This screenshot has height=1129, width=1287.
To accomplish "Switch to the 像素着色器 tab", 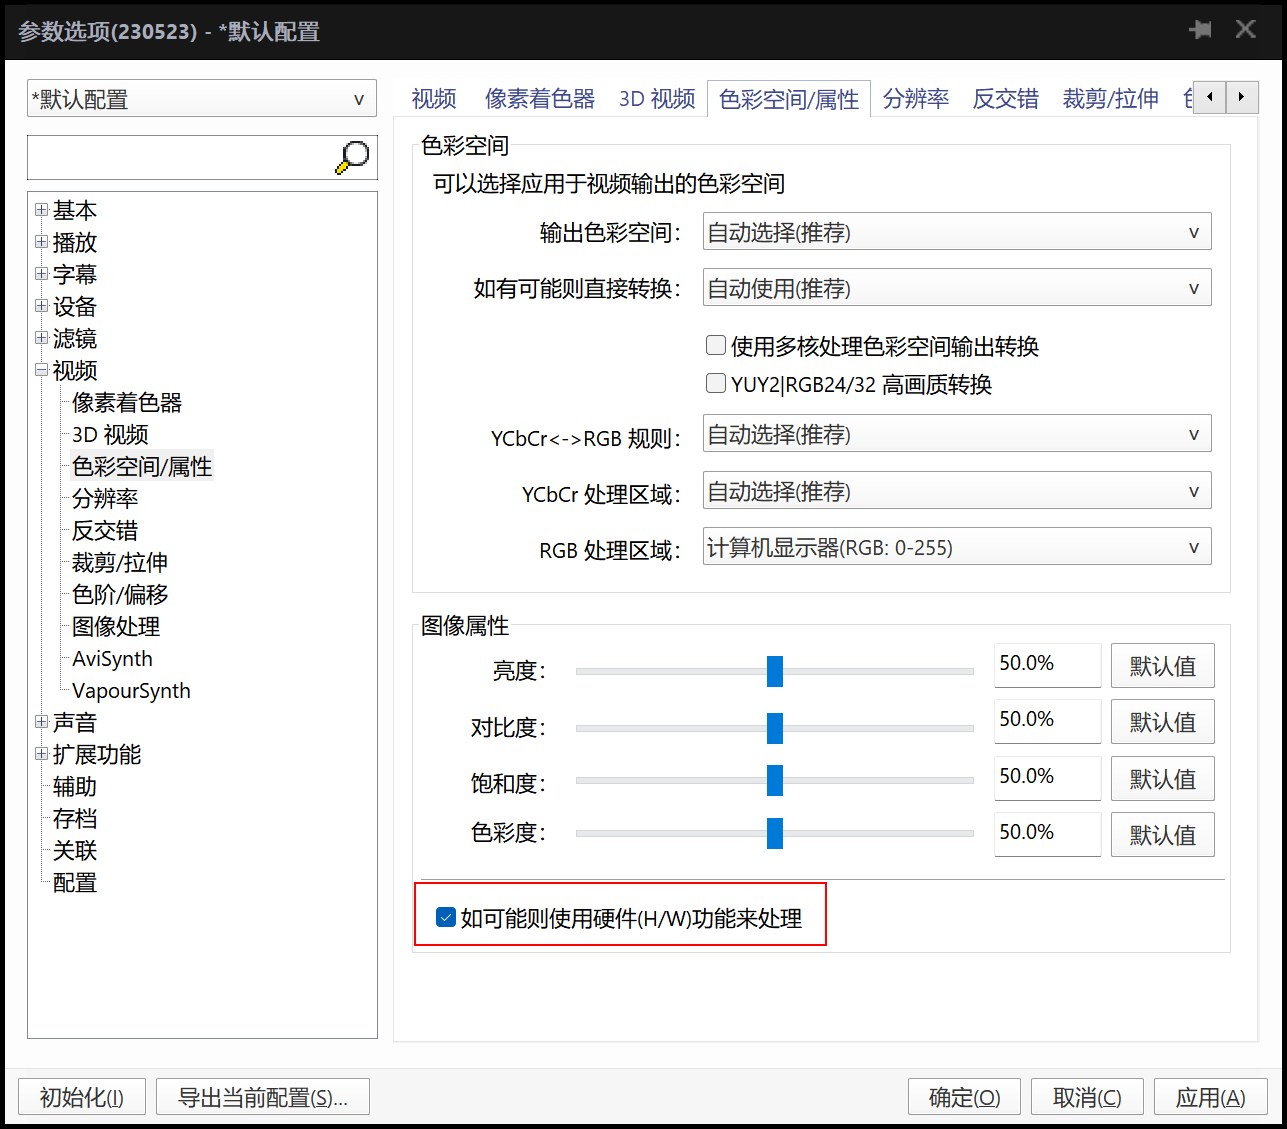I will 539,99.
